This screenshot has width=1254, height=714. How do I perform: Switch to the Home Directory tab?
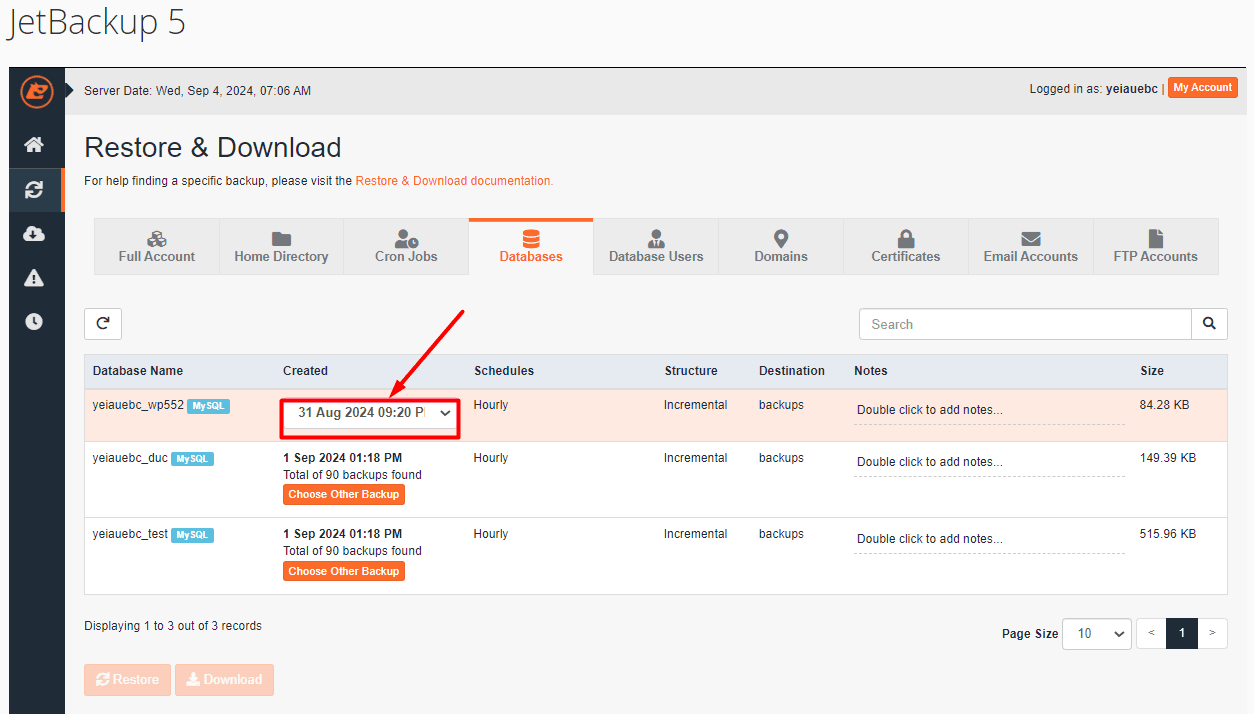281,246
